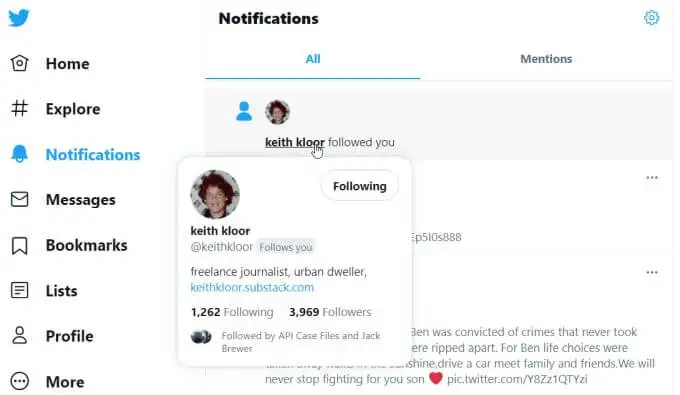Open the second tweet's three-dot menu

click(x=652, y=272)
